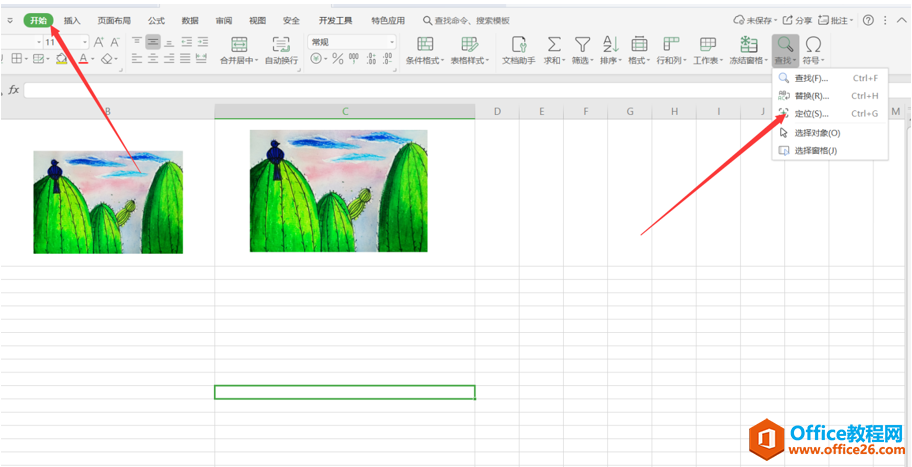The image size is (912, 467).
Task: Switch to the 页面布局 tab
Action: (x=115, y=20)
